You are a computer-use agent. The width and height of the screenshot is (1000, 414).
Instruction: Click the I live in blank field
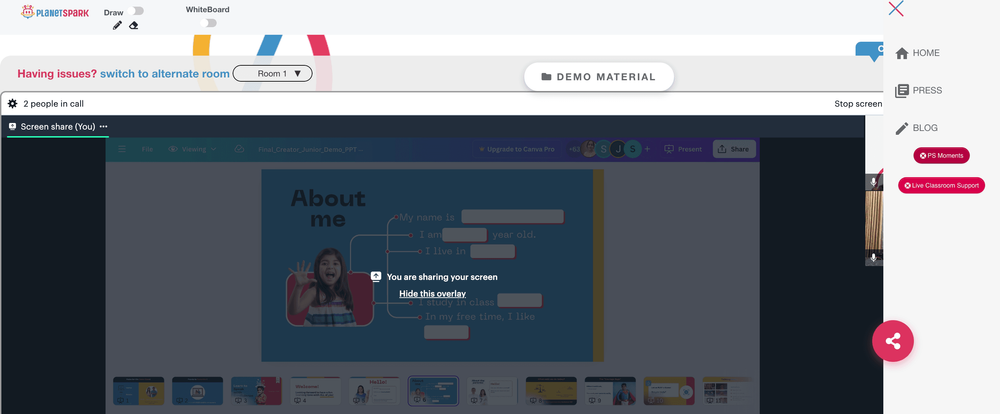tap(493, 251)
